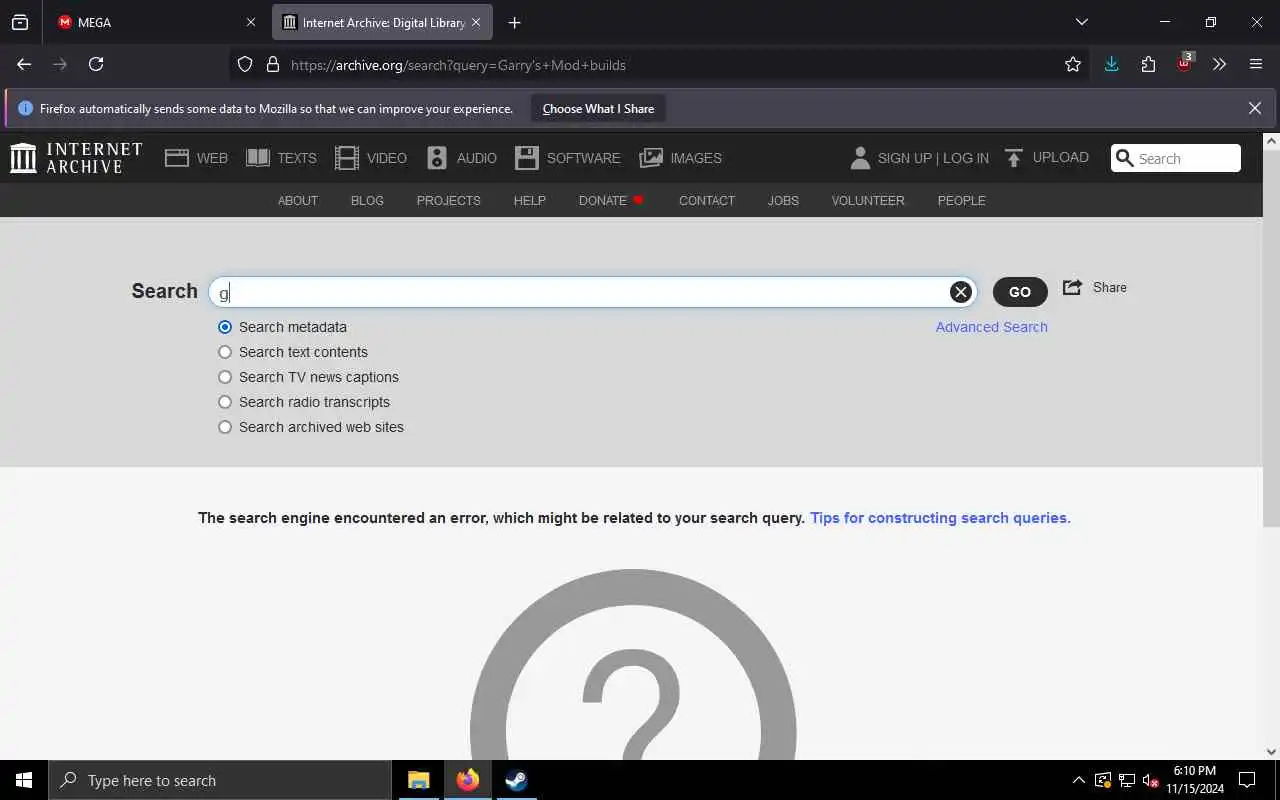Clear the search field with X
Viewport: 1280px width, 800px height.
tap(961, 292)
